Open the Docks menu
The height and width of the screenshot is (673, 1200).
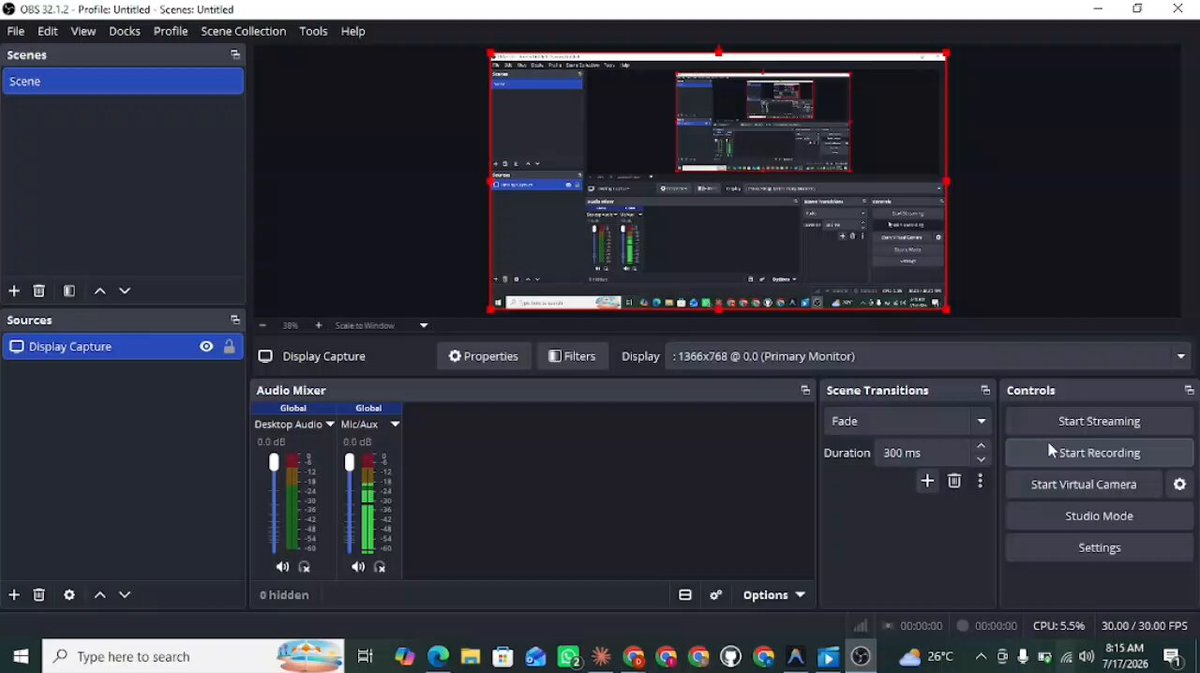coord(124,31)
